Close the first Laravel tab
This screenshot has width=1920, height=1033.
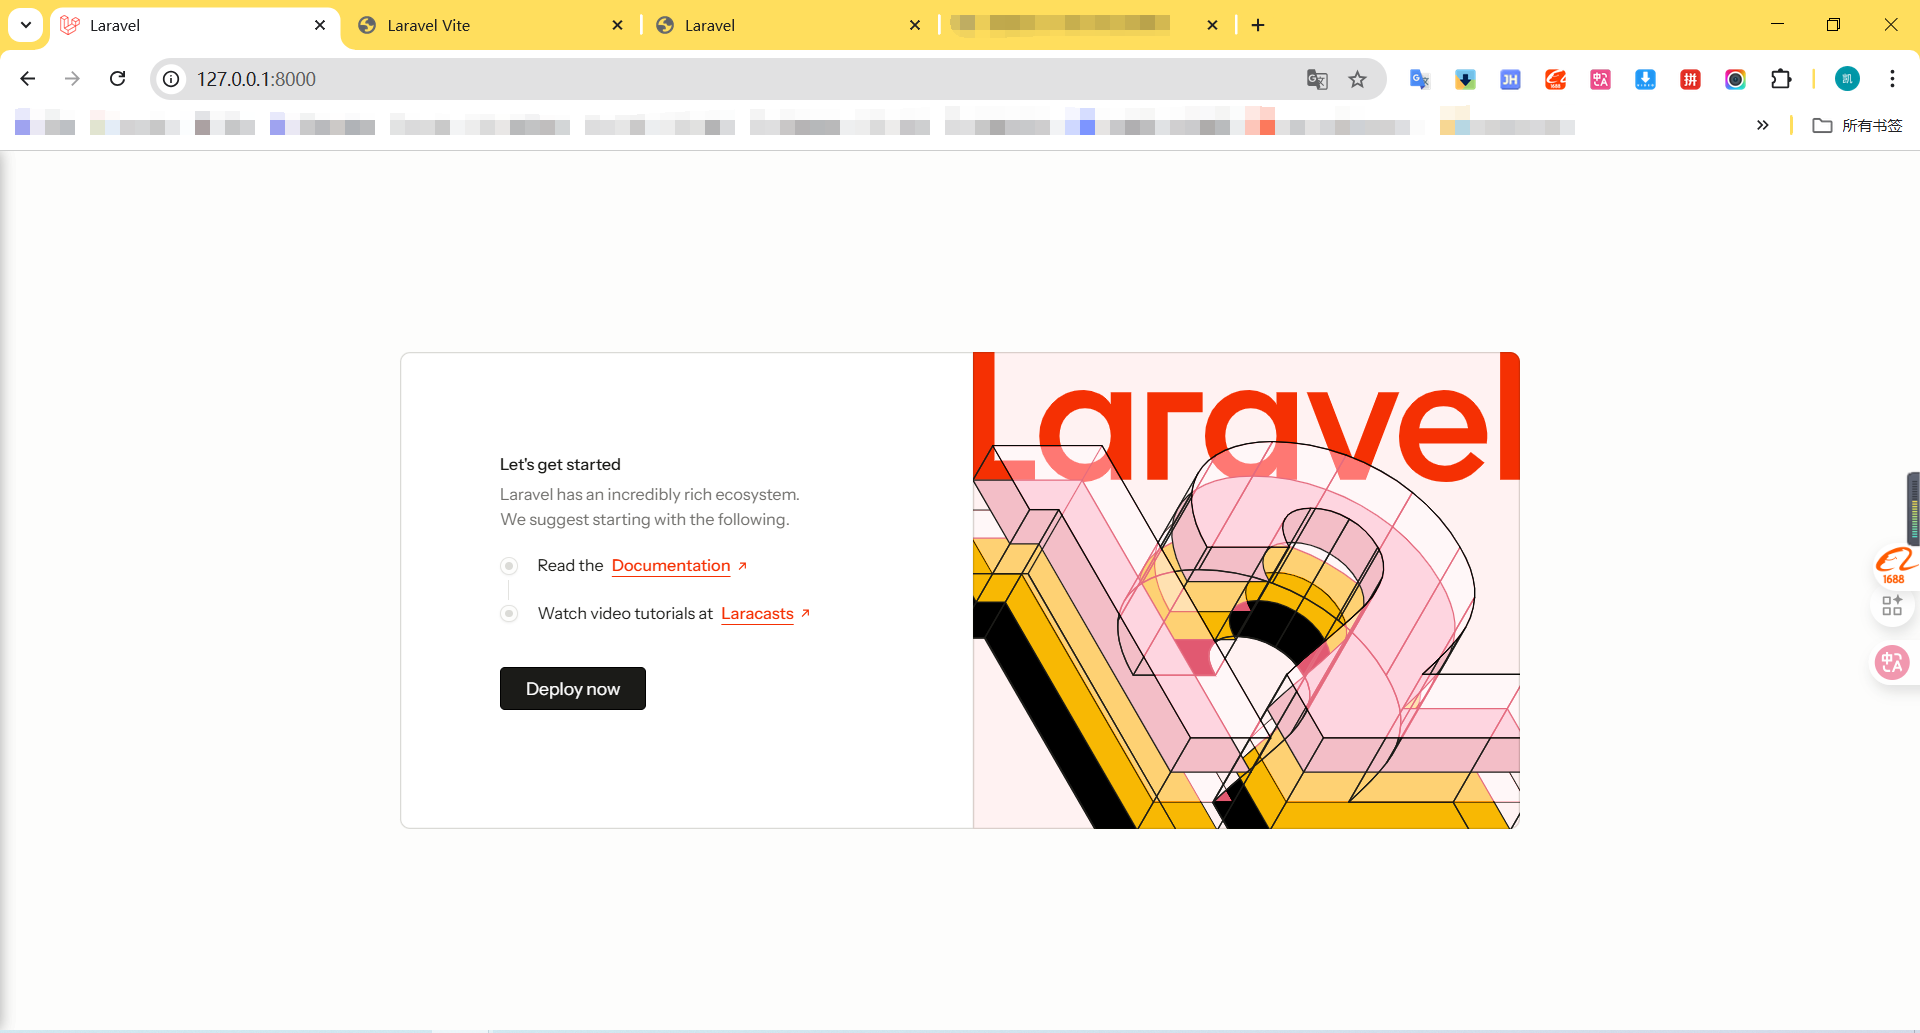(x=320, y=25)
